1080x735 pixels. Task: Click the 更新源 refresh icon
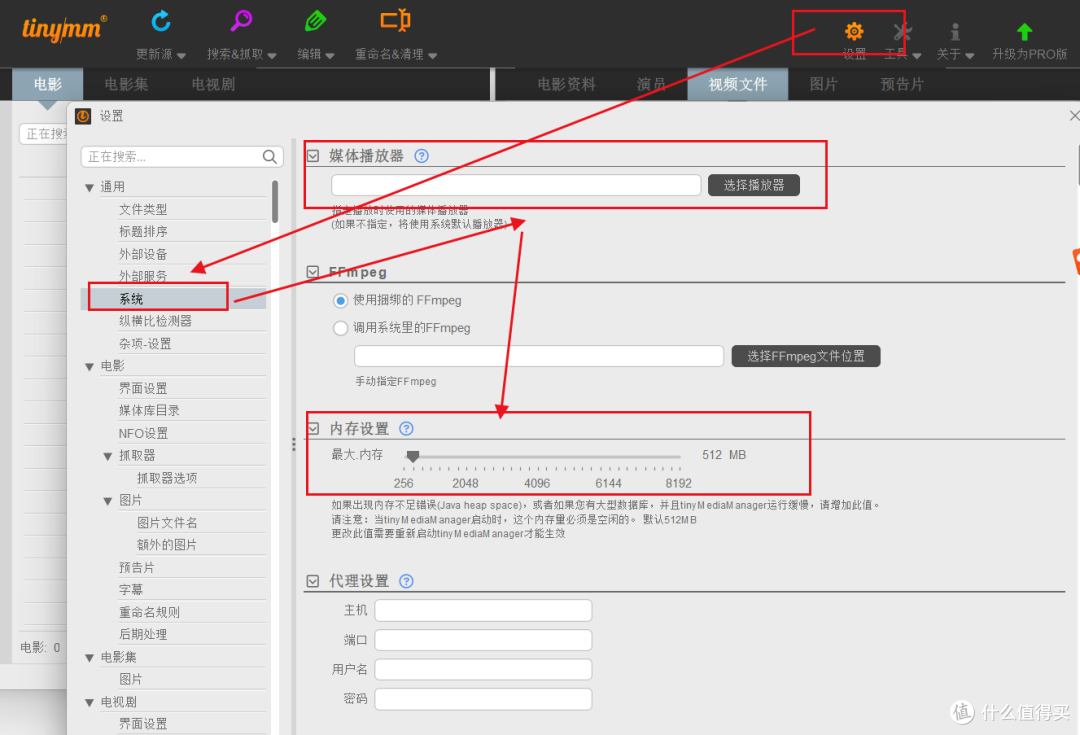click(x=160, y=21)
